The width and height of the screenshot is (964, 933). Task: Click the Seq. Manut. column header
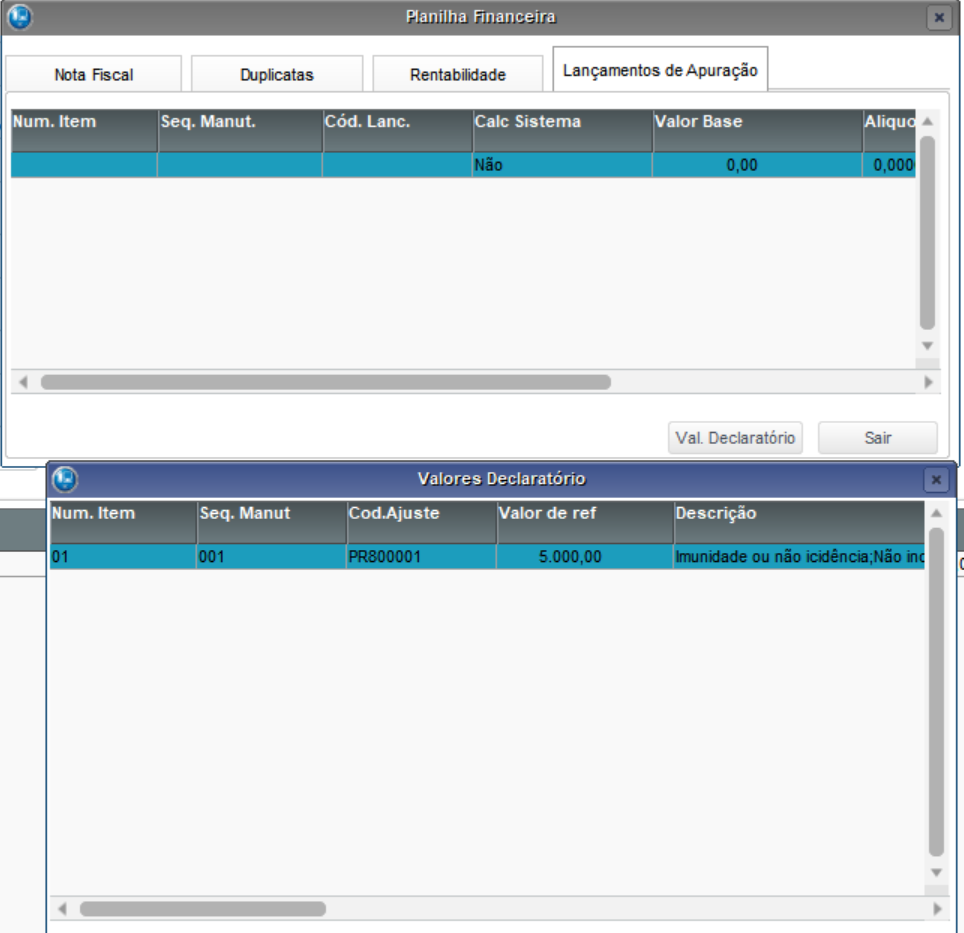(x=240, y=131)
